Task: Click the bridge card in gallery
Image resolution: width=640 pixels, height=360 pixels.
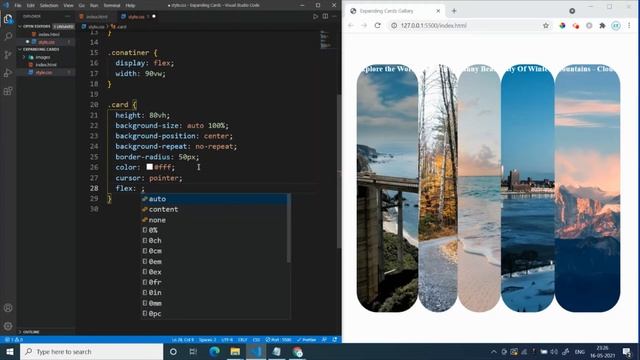Action: (x=387, y=188)
